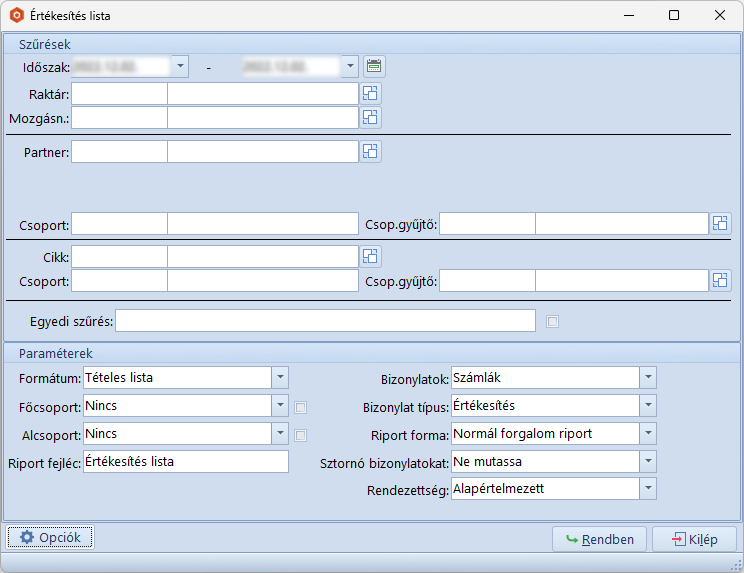Open the calendar period picker icon
Viewport: 744px width, 573px height.
point(374,67)
